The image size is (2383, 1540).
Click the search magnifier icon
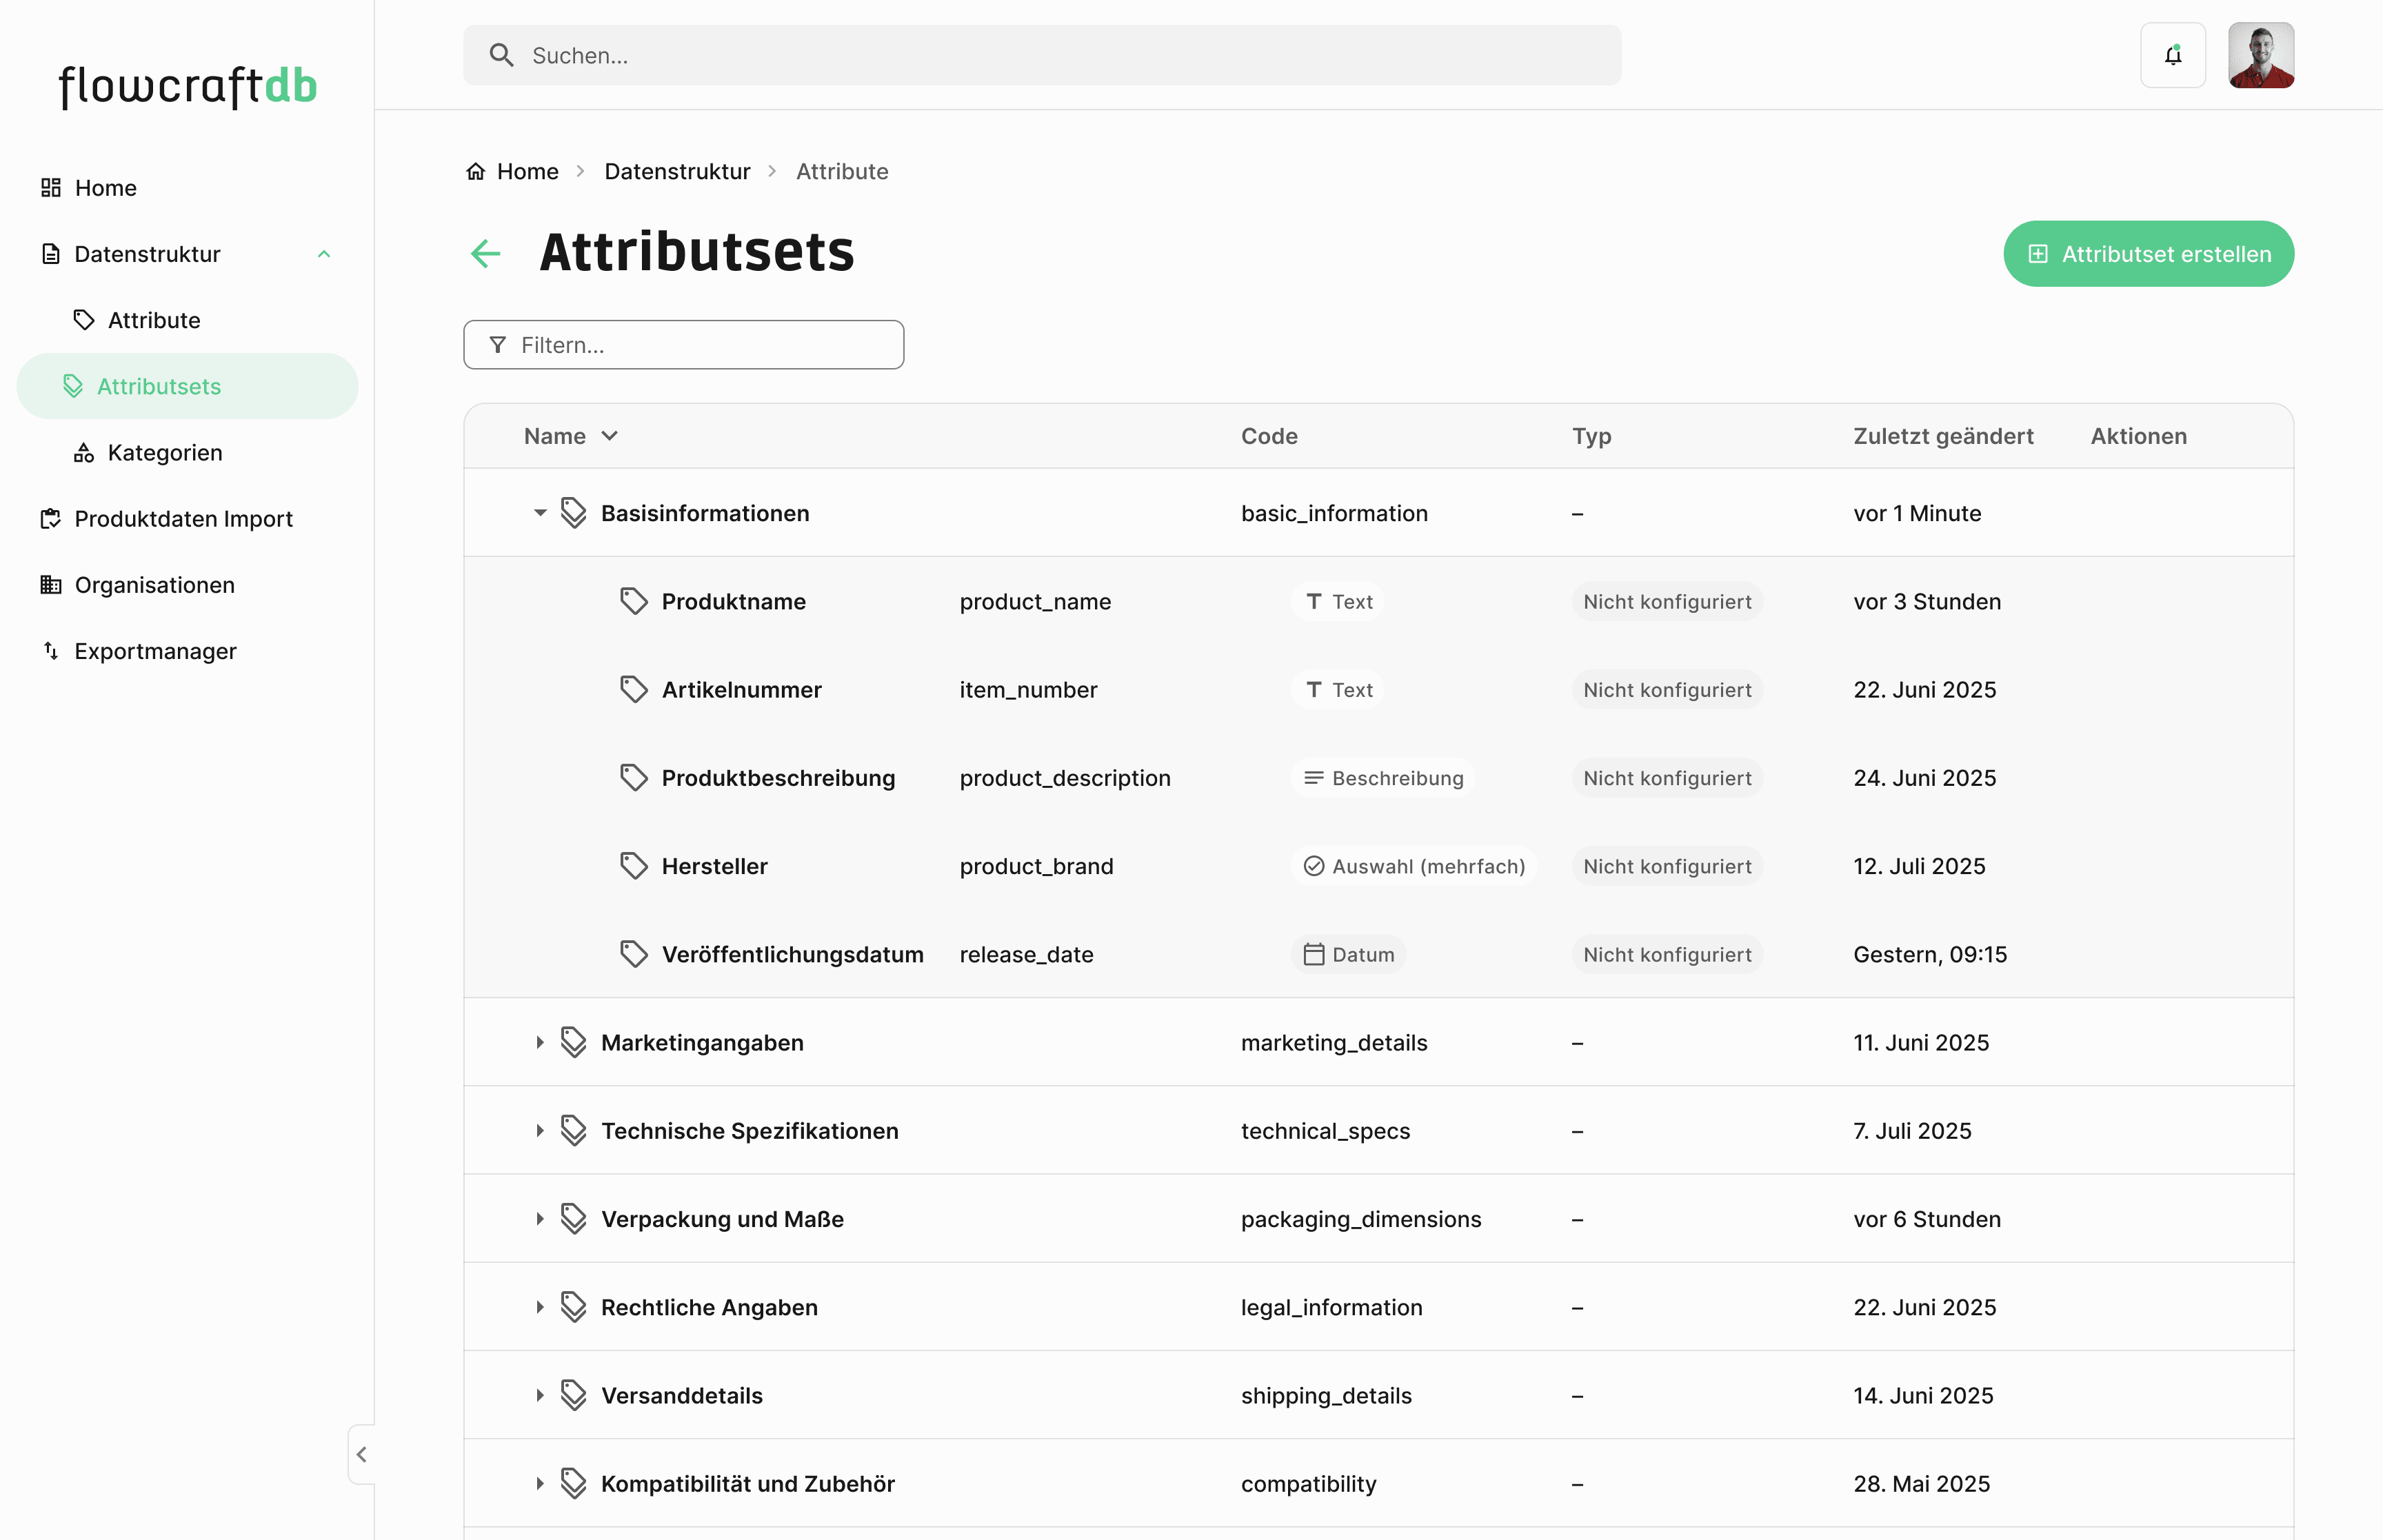coord(502,56)
